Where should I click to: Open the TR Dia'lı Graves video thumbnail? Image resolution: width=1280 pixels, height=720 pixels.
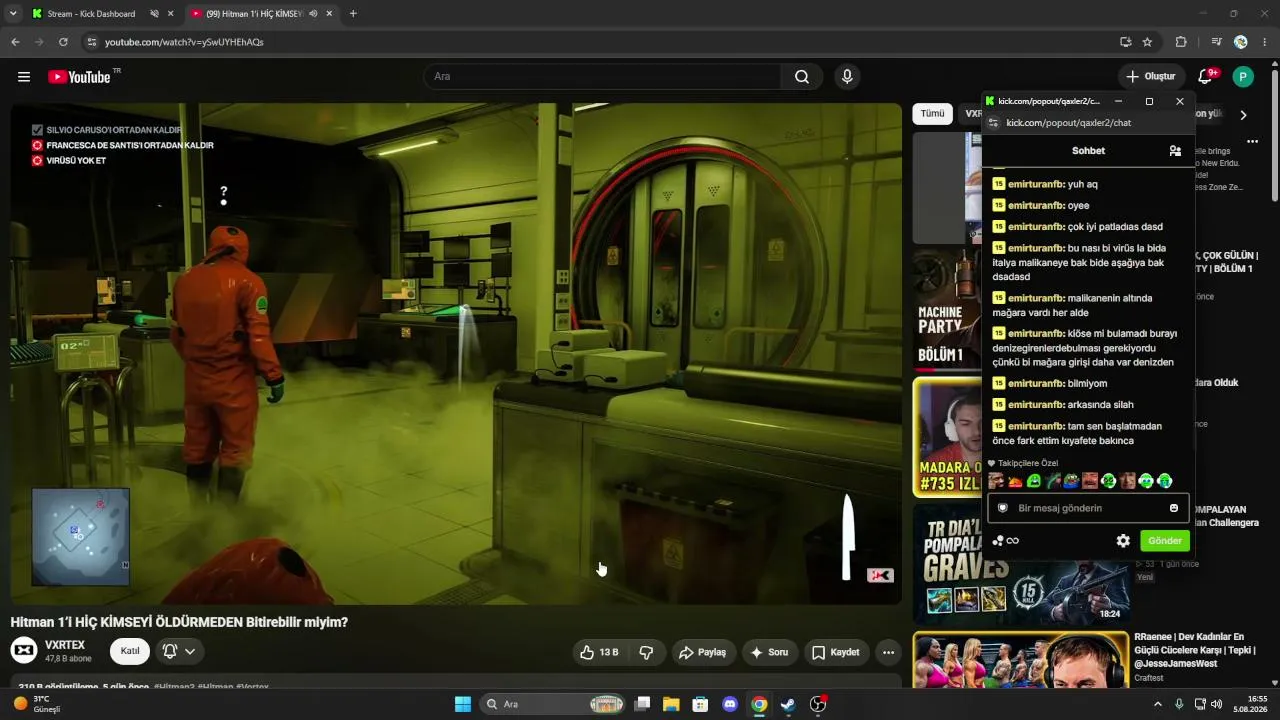(x=1021, y=564)
